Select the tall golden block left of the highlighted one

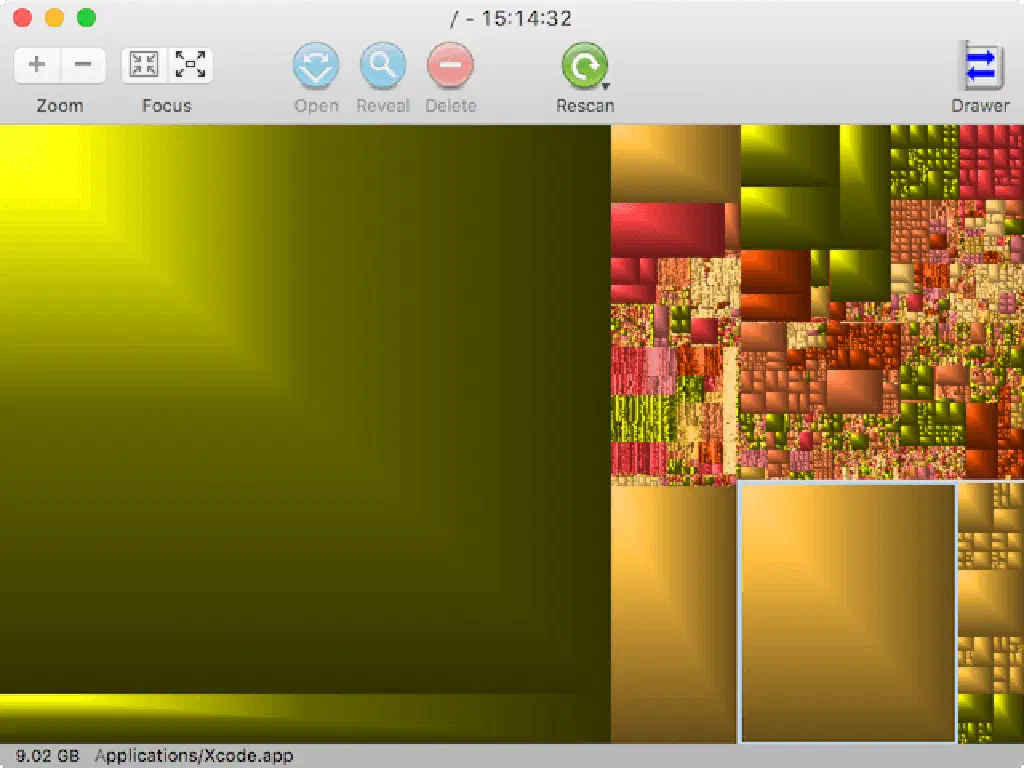673,614
